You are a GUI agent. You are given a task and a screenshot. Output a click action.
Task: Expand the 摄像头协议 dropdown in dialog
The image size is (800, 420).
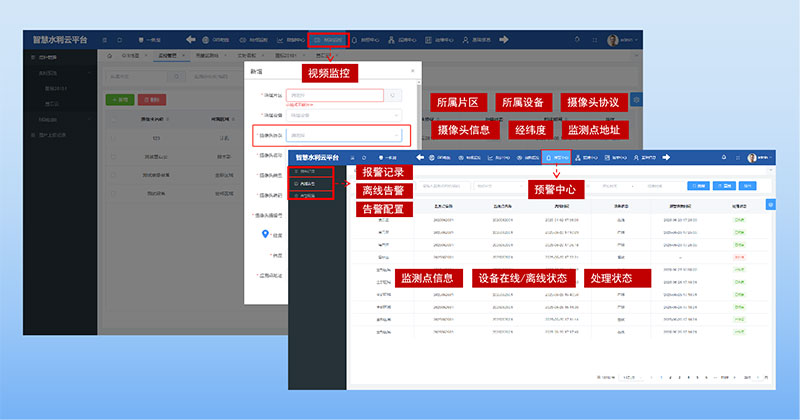tap(343, 135)
